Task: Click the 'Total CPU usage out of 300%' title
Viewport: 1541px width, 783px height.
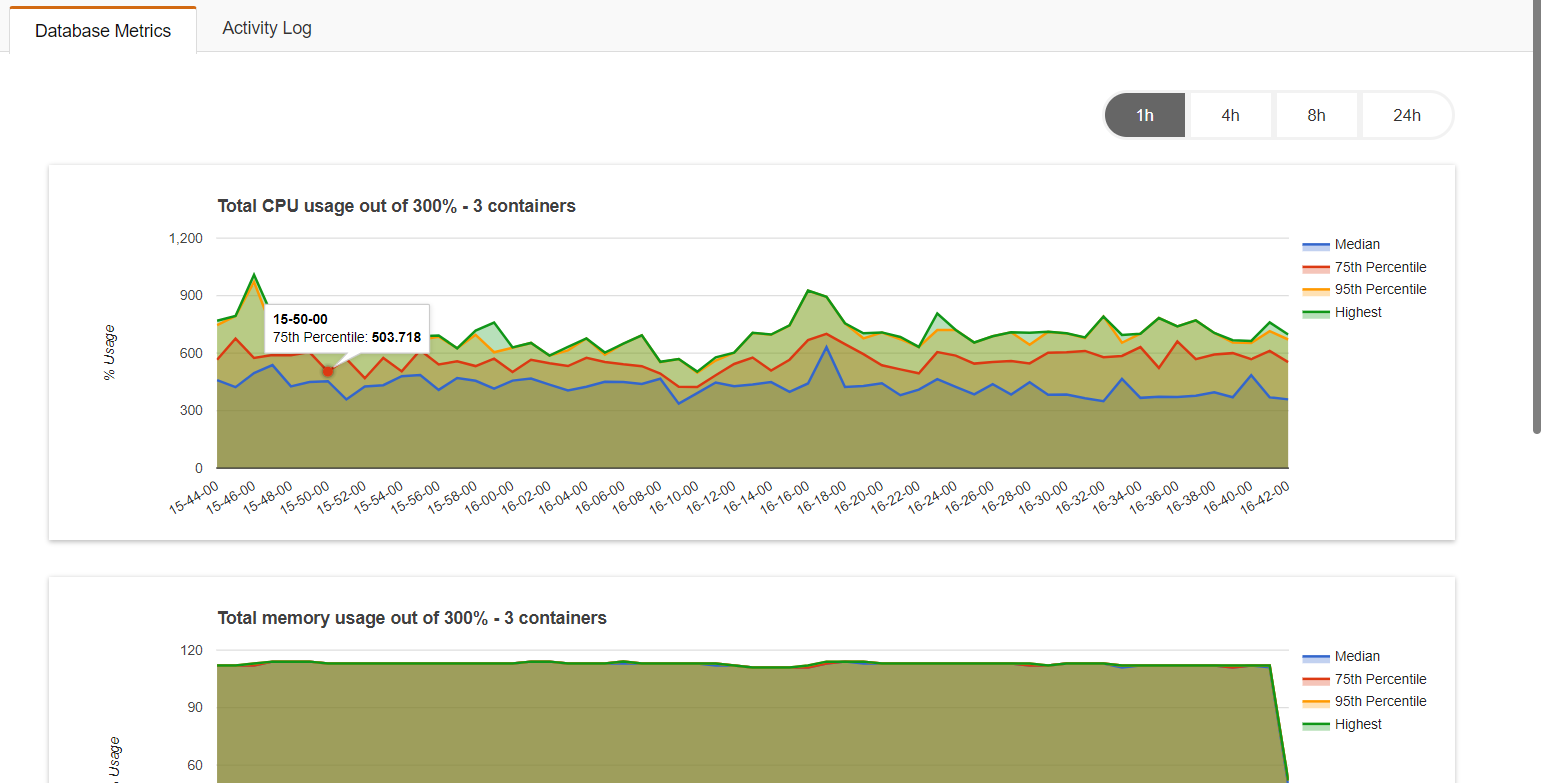Action: pos(397,206)
